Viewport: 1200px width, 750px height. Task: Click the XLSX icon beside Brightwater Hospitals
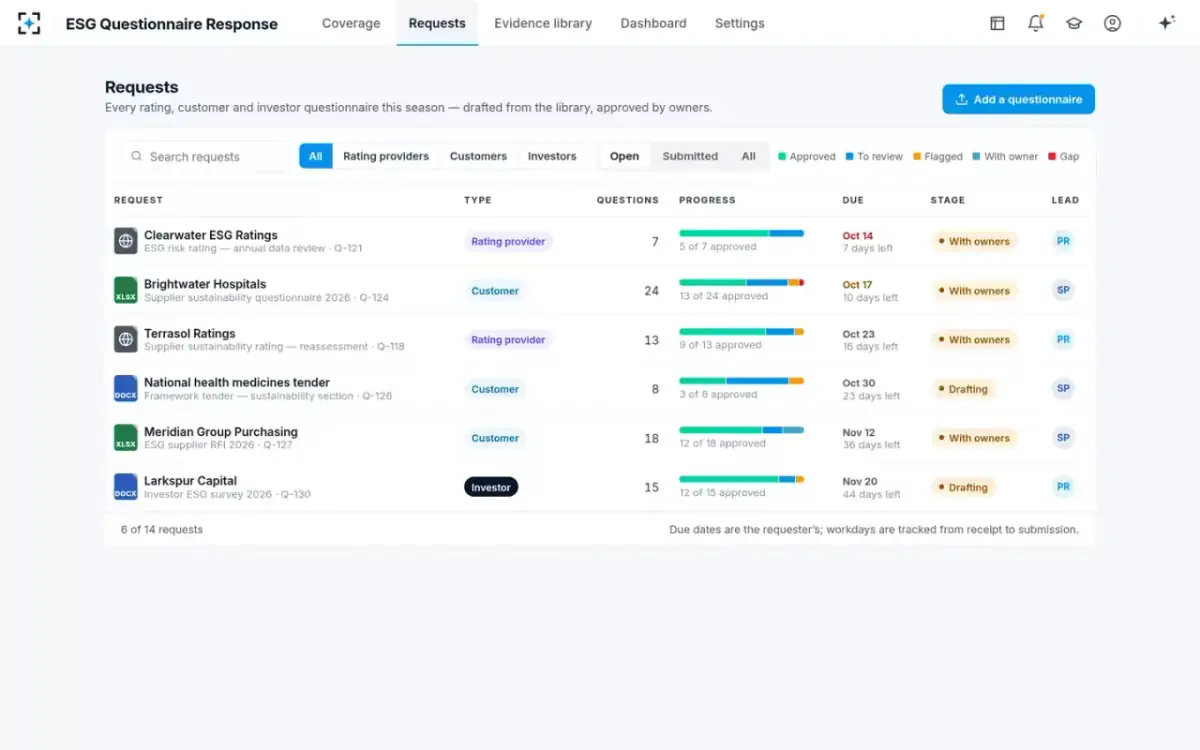click(x=126, y=290)
